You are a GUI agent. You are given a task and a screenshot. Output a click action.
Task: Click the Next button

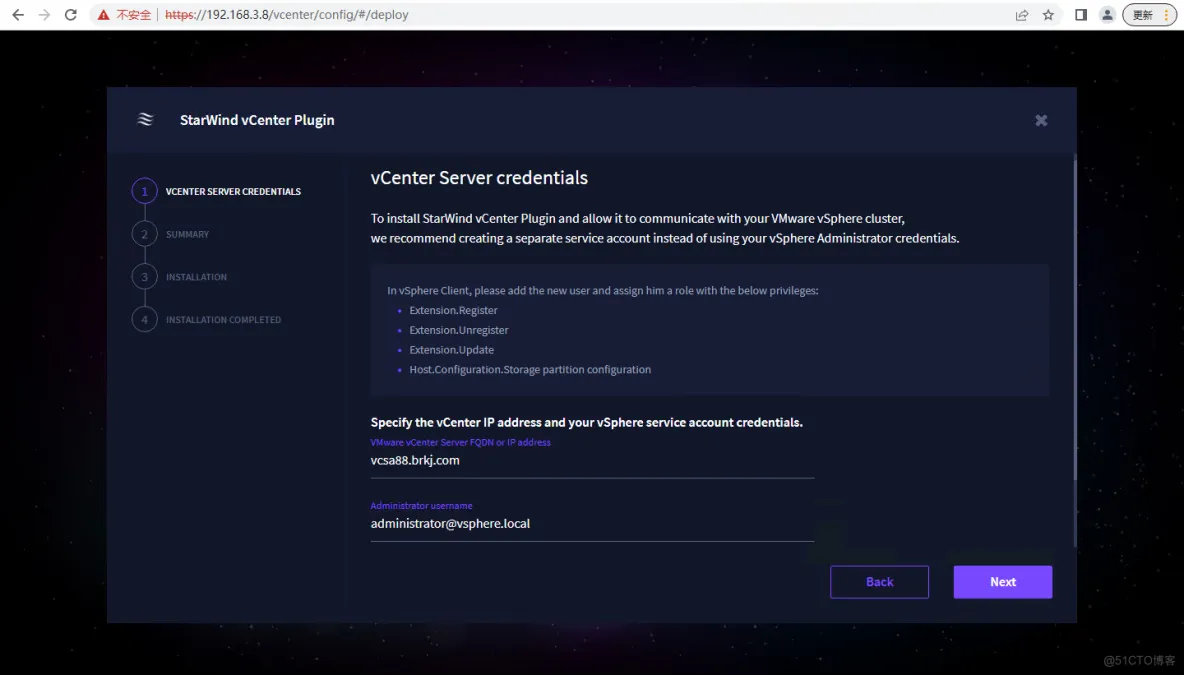(x=1002, y=581)
